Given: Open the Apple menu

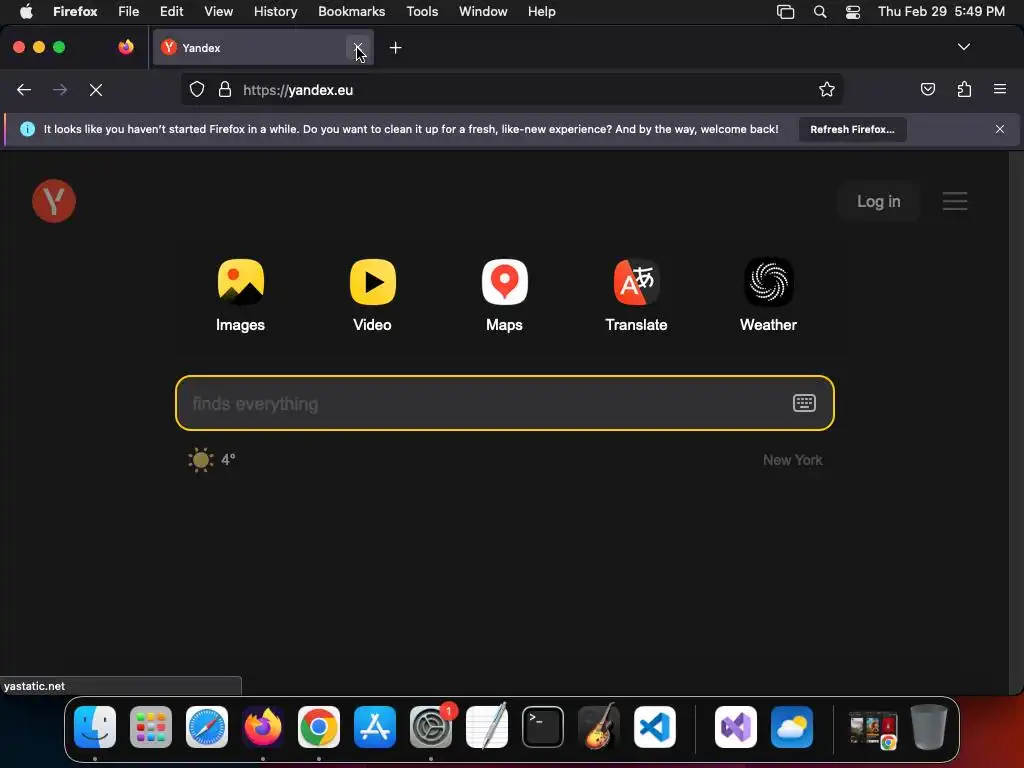Looking at the screenshot, I should [x=26, y=11].
